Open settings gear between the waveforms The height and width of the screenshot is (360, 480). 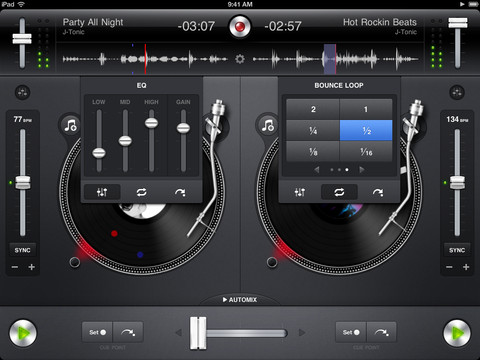pos(240,59)
